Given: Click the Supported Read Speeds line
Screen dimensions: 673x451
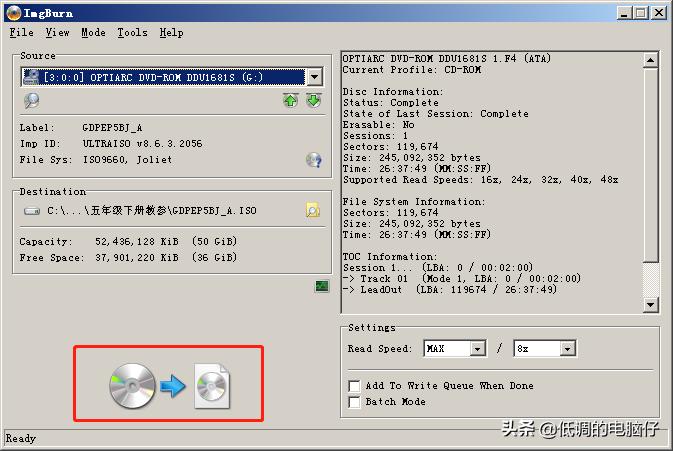Looking at the screenshot, I should (480, 180).
